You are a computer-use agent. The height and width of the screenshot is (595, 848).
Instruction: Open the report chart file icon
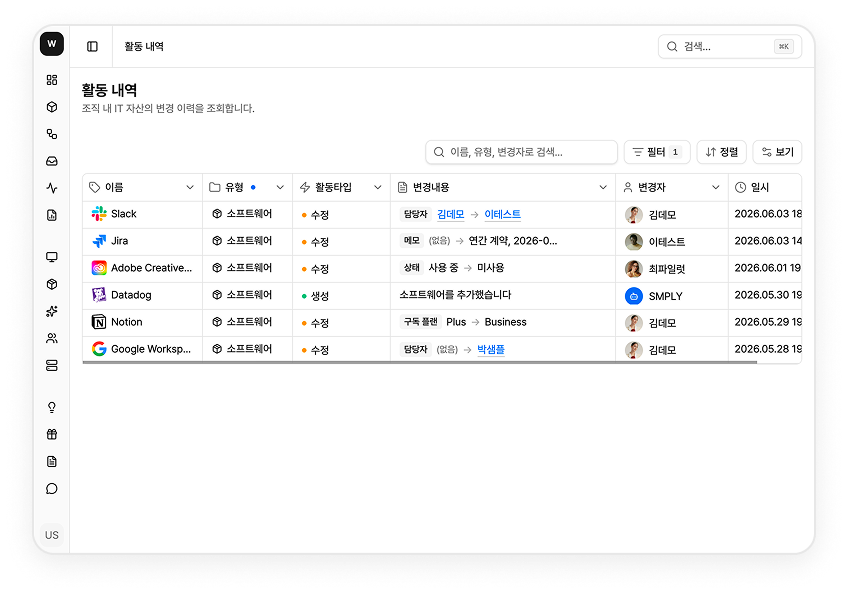coord(52,215)
